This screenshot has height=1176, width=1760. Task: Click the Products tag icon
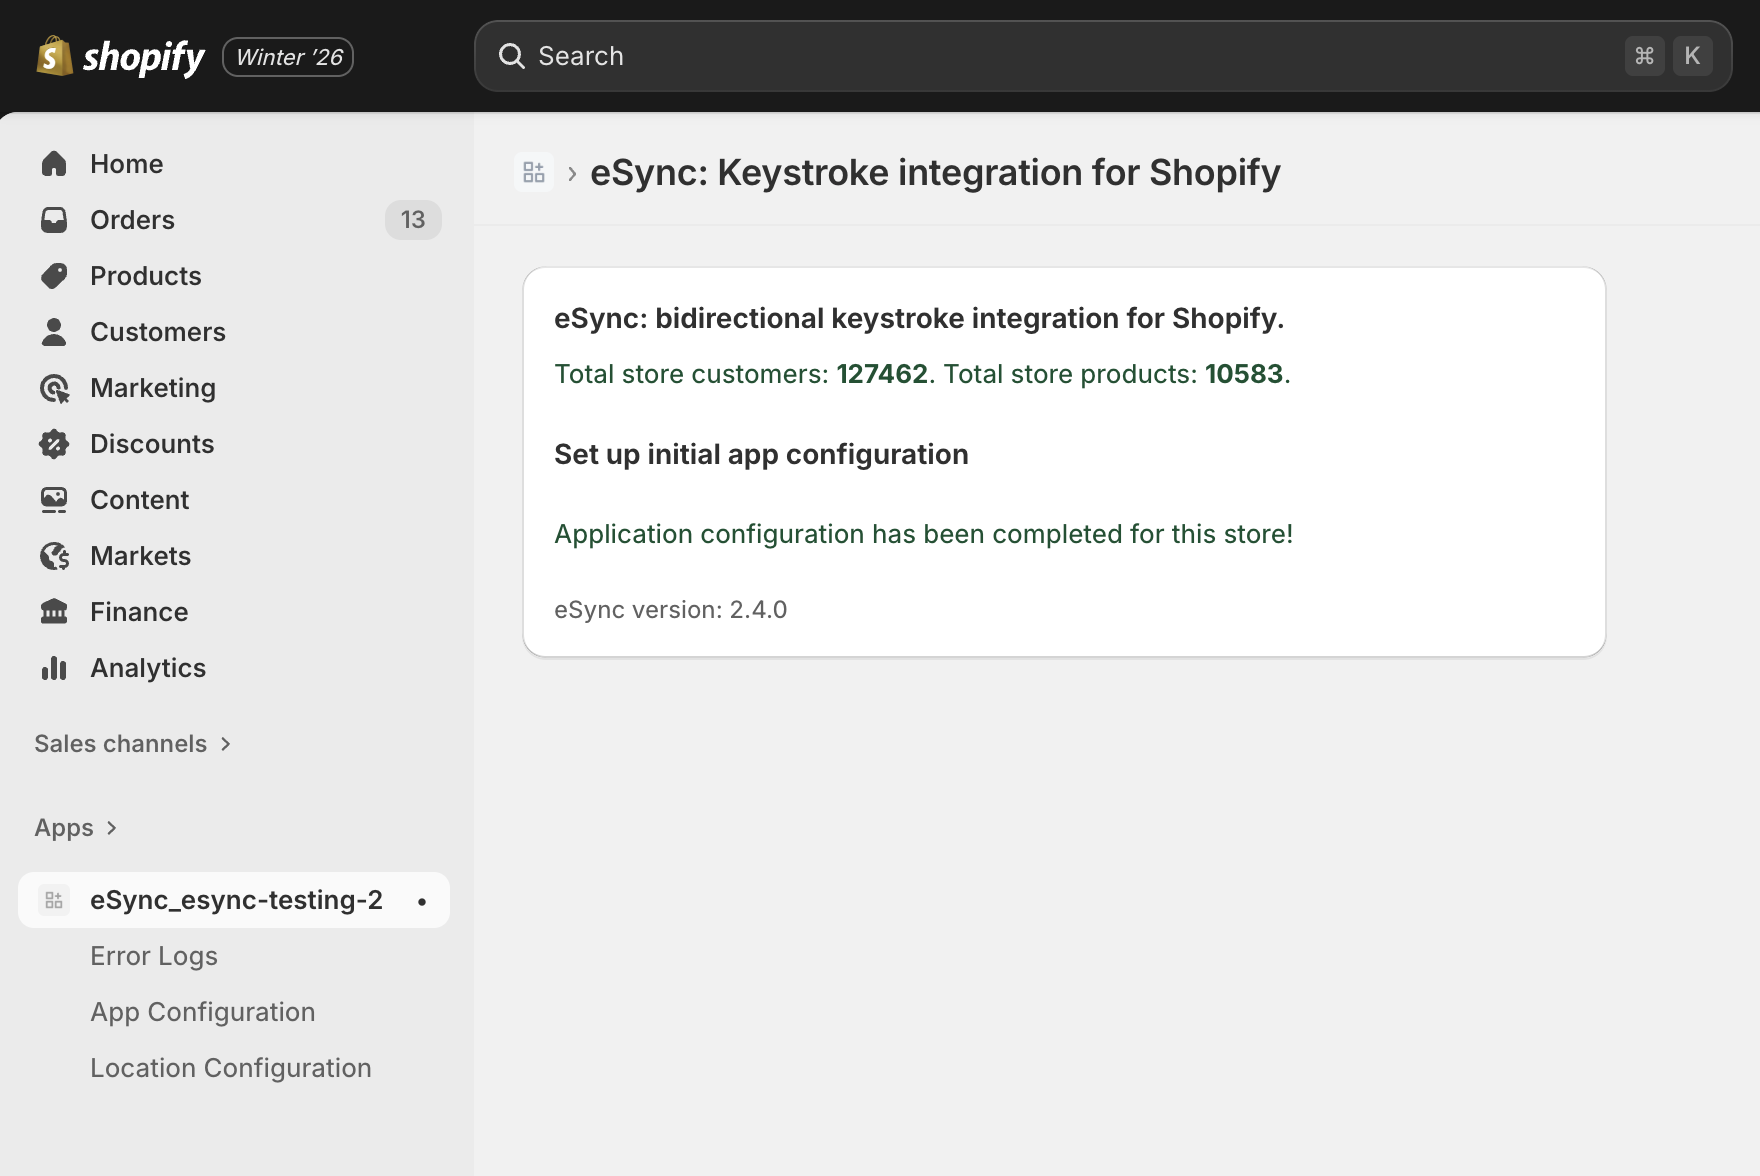pos(55,275)
